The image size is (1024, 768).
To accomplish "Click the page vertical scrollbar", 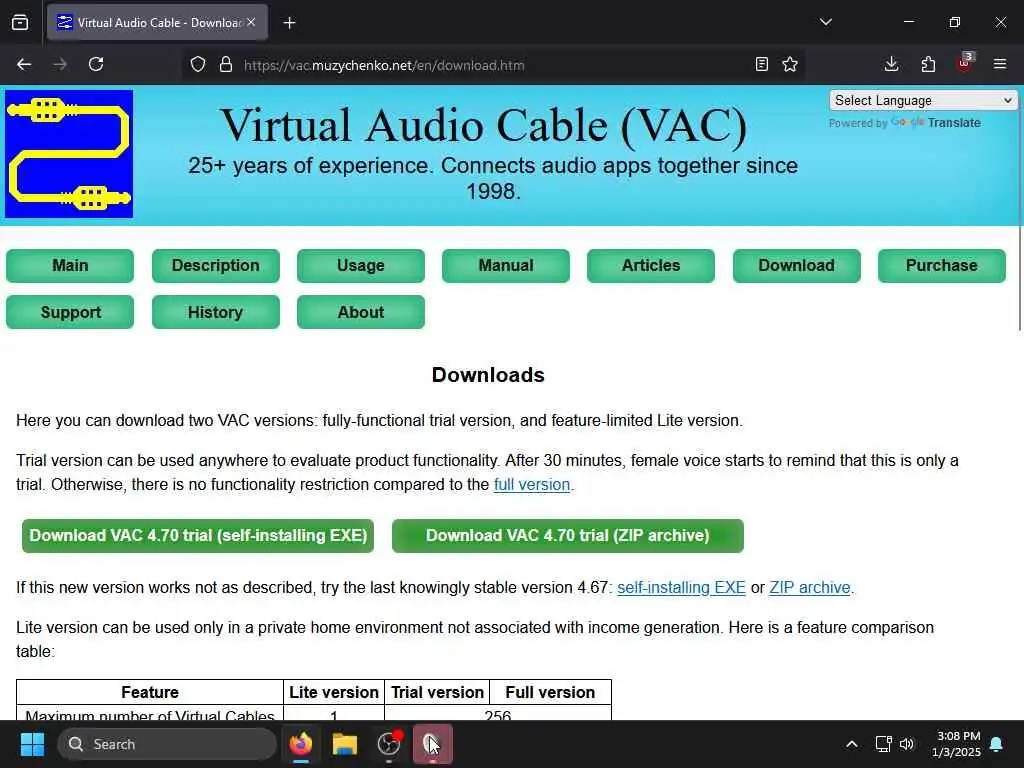I will pos(1019,209).
